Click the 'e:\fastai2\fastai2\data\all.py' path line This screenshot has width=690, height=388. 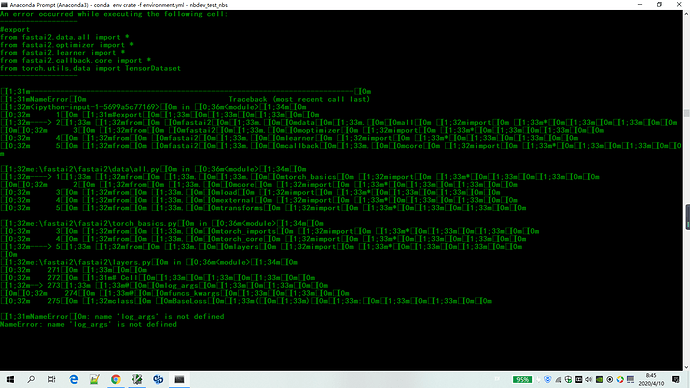click(154, 169)
